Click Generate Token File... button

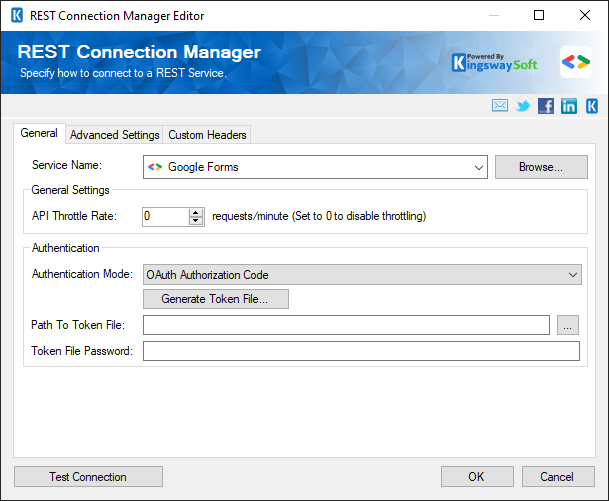click(216, 299)
